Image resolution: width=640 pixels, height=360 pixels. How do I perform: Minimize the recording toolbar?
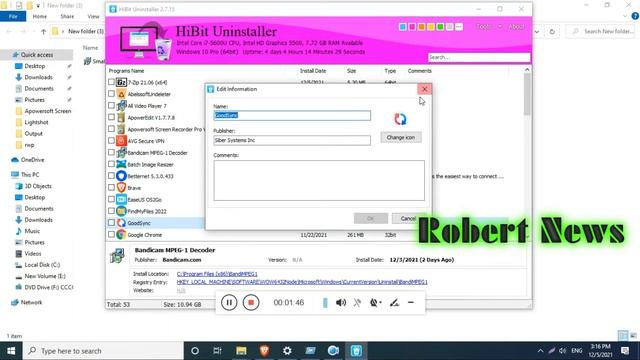411,302
